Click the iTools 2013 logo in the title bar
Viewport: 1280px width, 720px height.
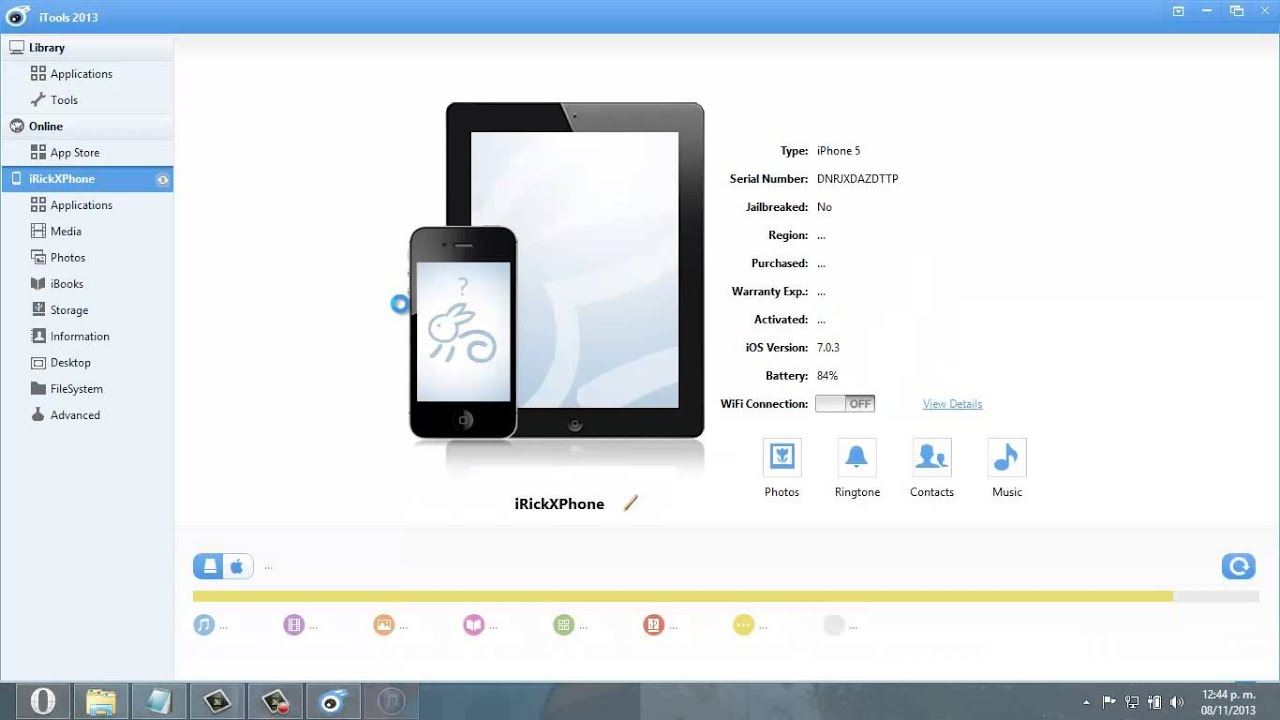point(17,16)
